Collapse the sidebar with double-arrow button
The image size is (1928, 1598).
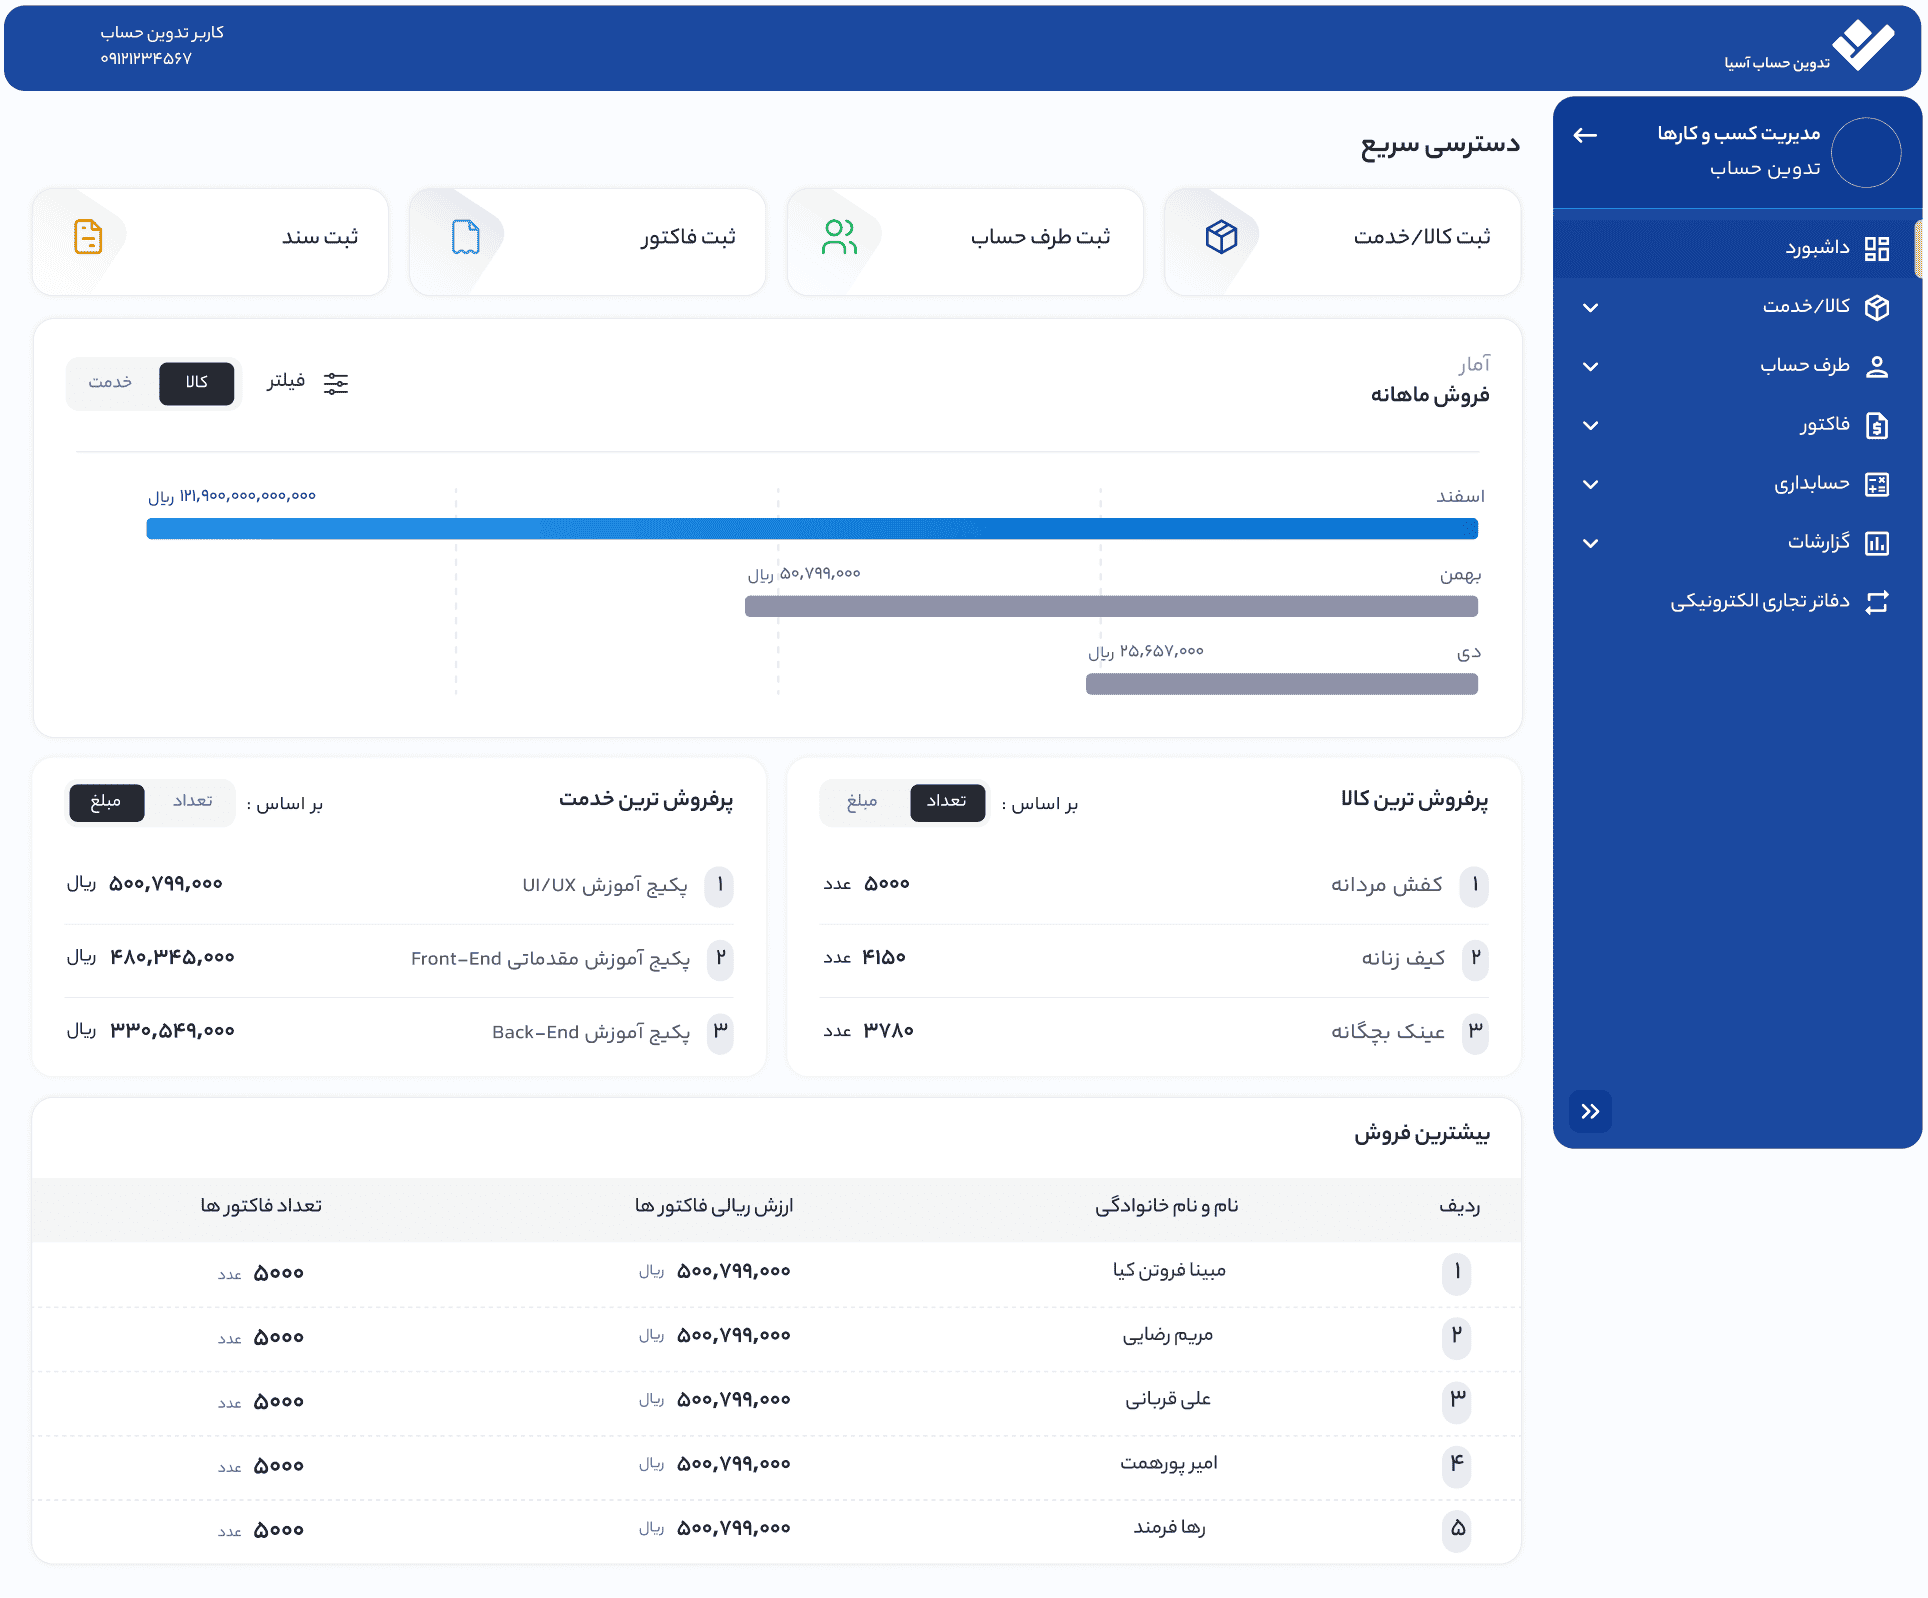(x=1590, y=1111)
